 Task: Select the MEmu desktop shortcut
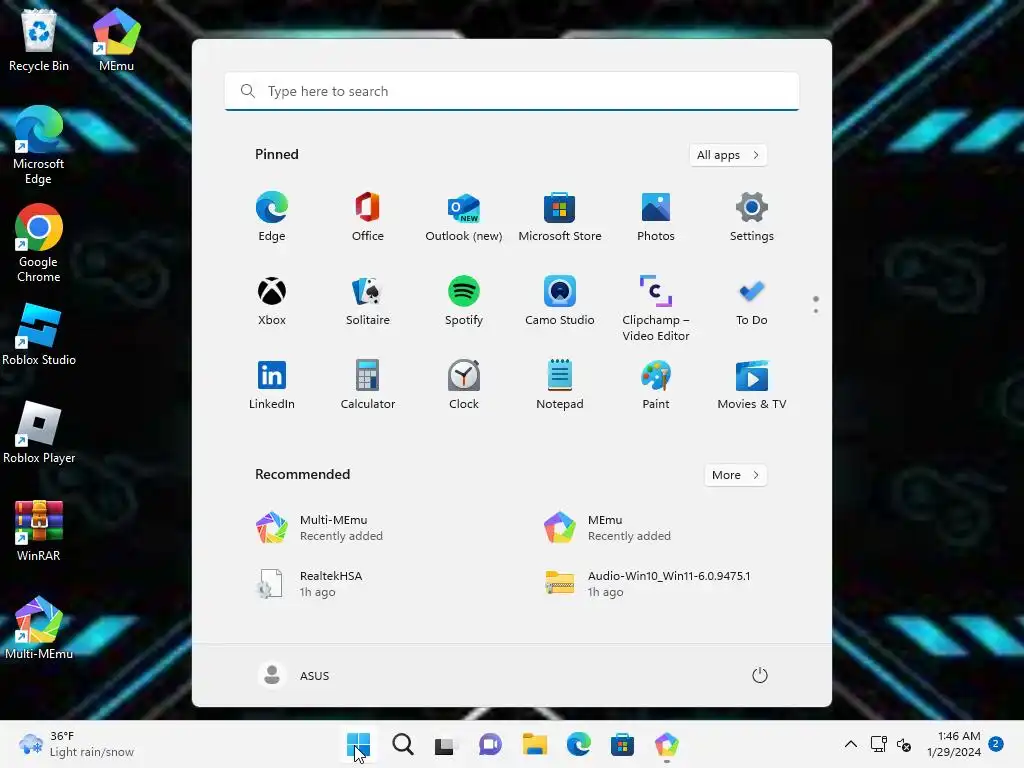pyautogui.click(x=116, y=40)
